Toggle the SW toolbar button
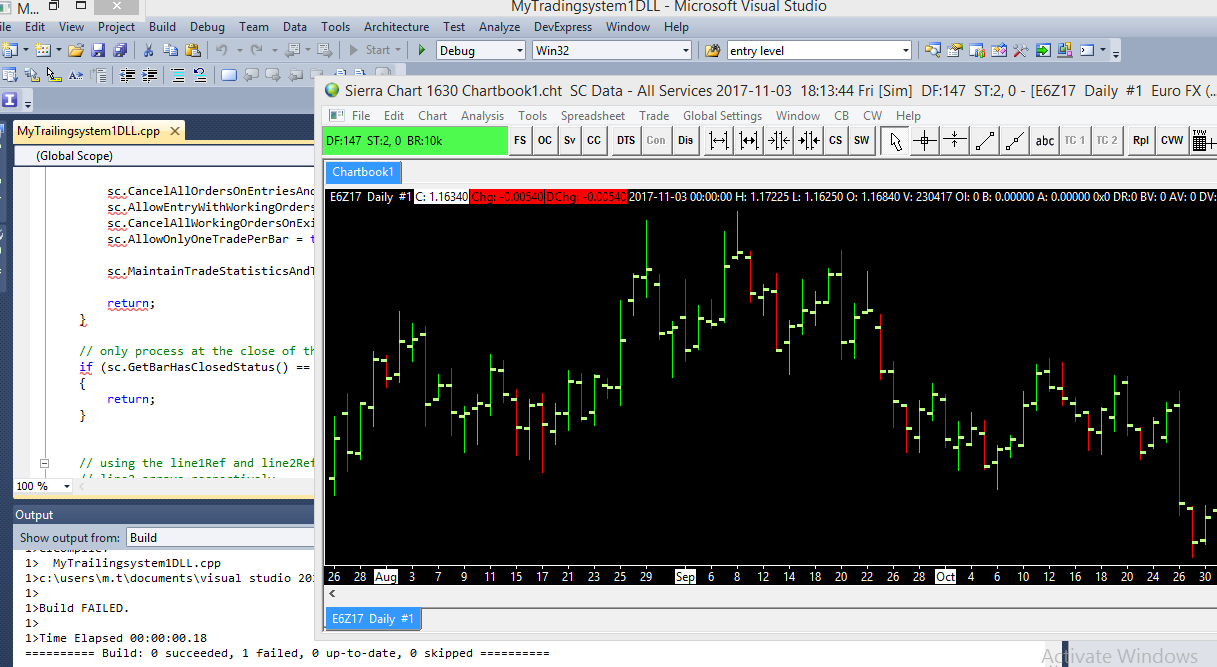Screen dimensions: 1217x667 coord(861,141)
